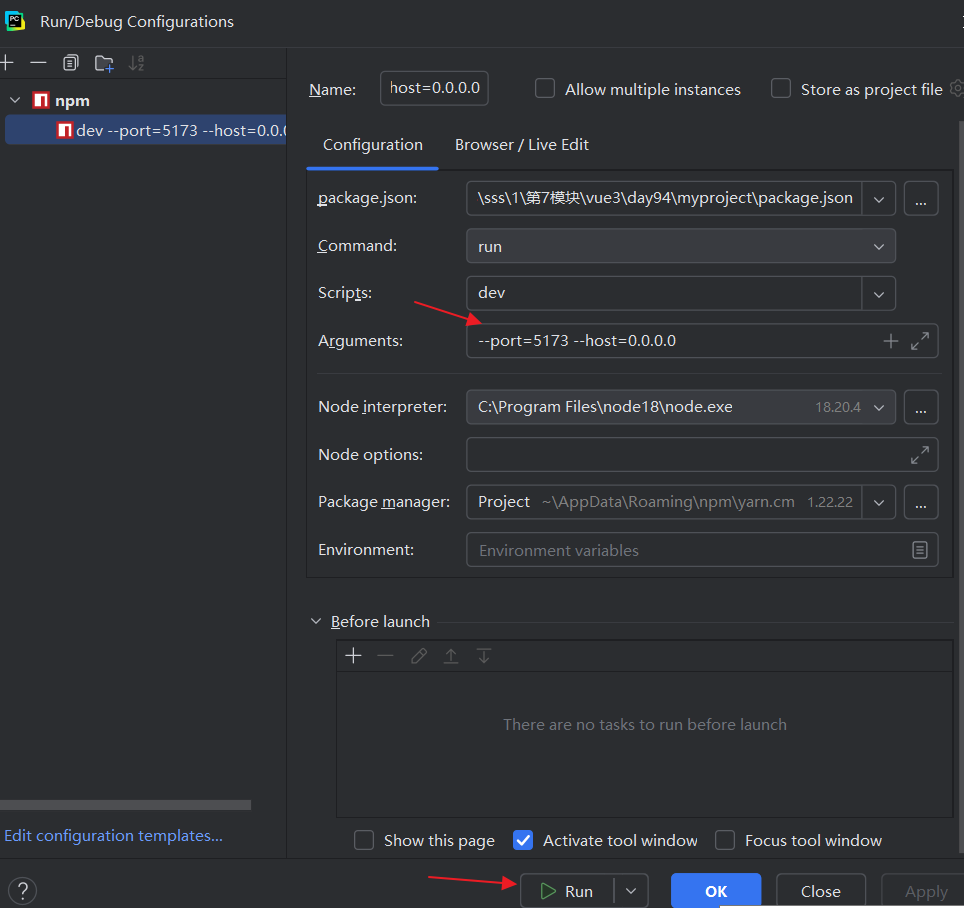This screenshot has height=908, width=964.
Task: Open package.json path dropdown
Action: pos(879,199)
